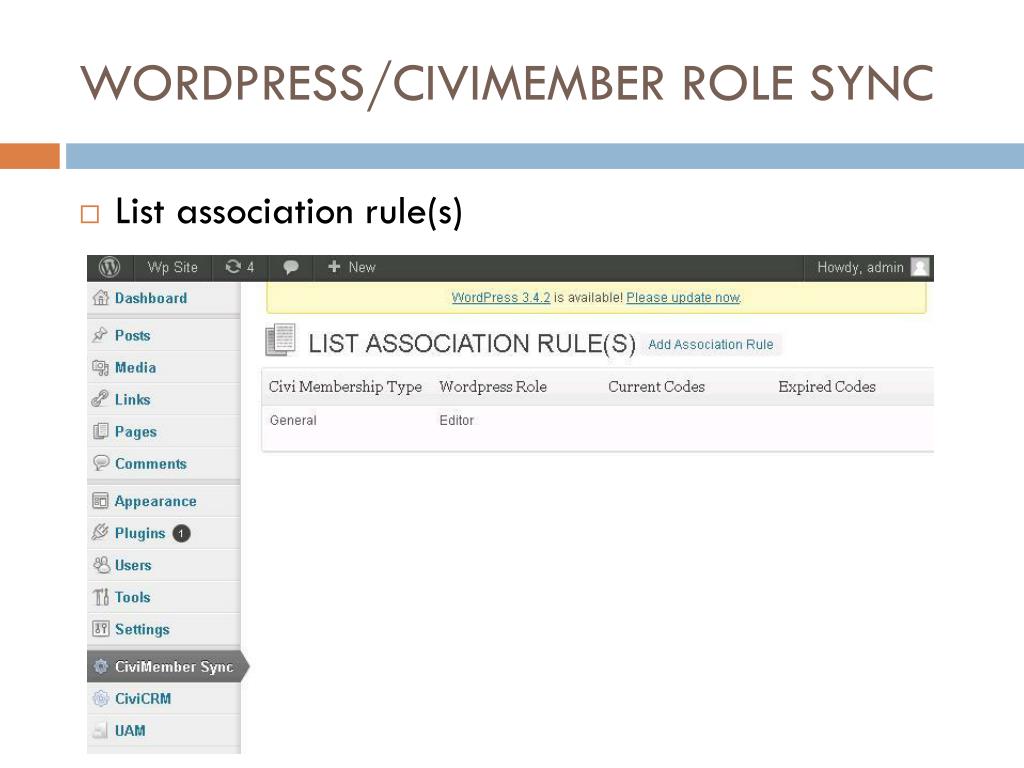The height and width of the screenshot is (768, 1024).
Task: Click the WordPress logo in admin bar
Action: [x=109, y=267]
